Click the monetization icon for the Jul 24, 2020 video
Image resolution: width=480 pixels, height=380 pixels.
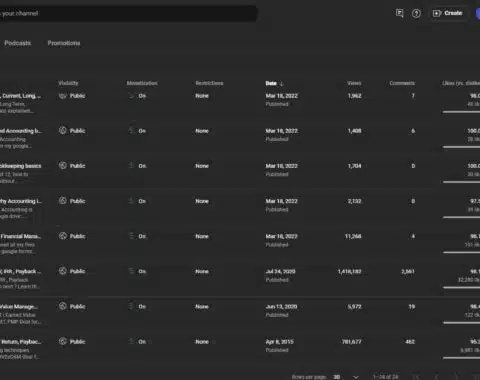click(x=131, y=271)
